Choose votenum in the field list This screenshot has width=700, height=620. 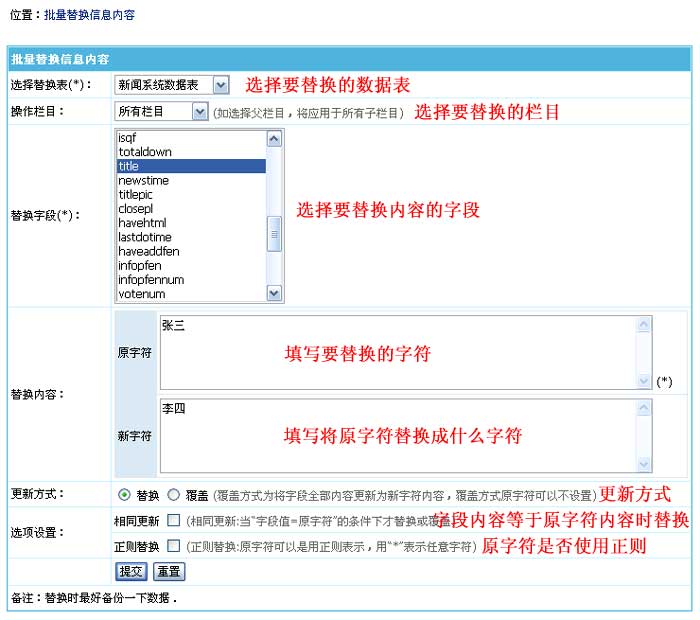tap(141, 294)
